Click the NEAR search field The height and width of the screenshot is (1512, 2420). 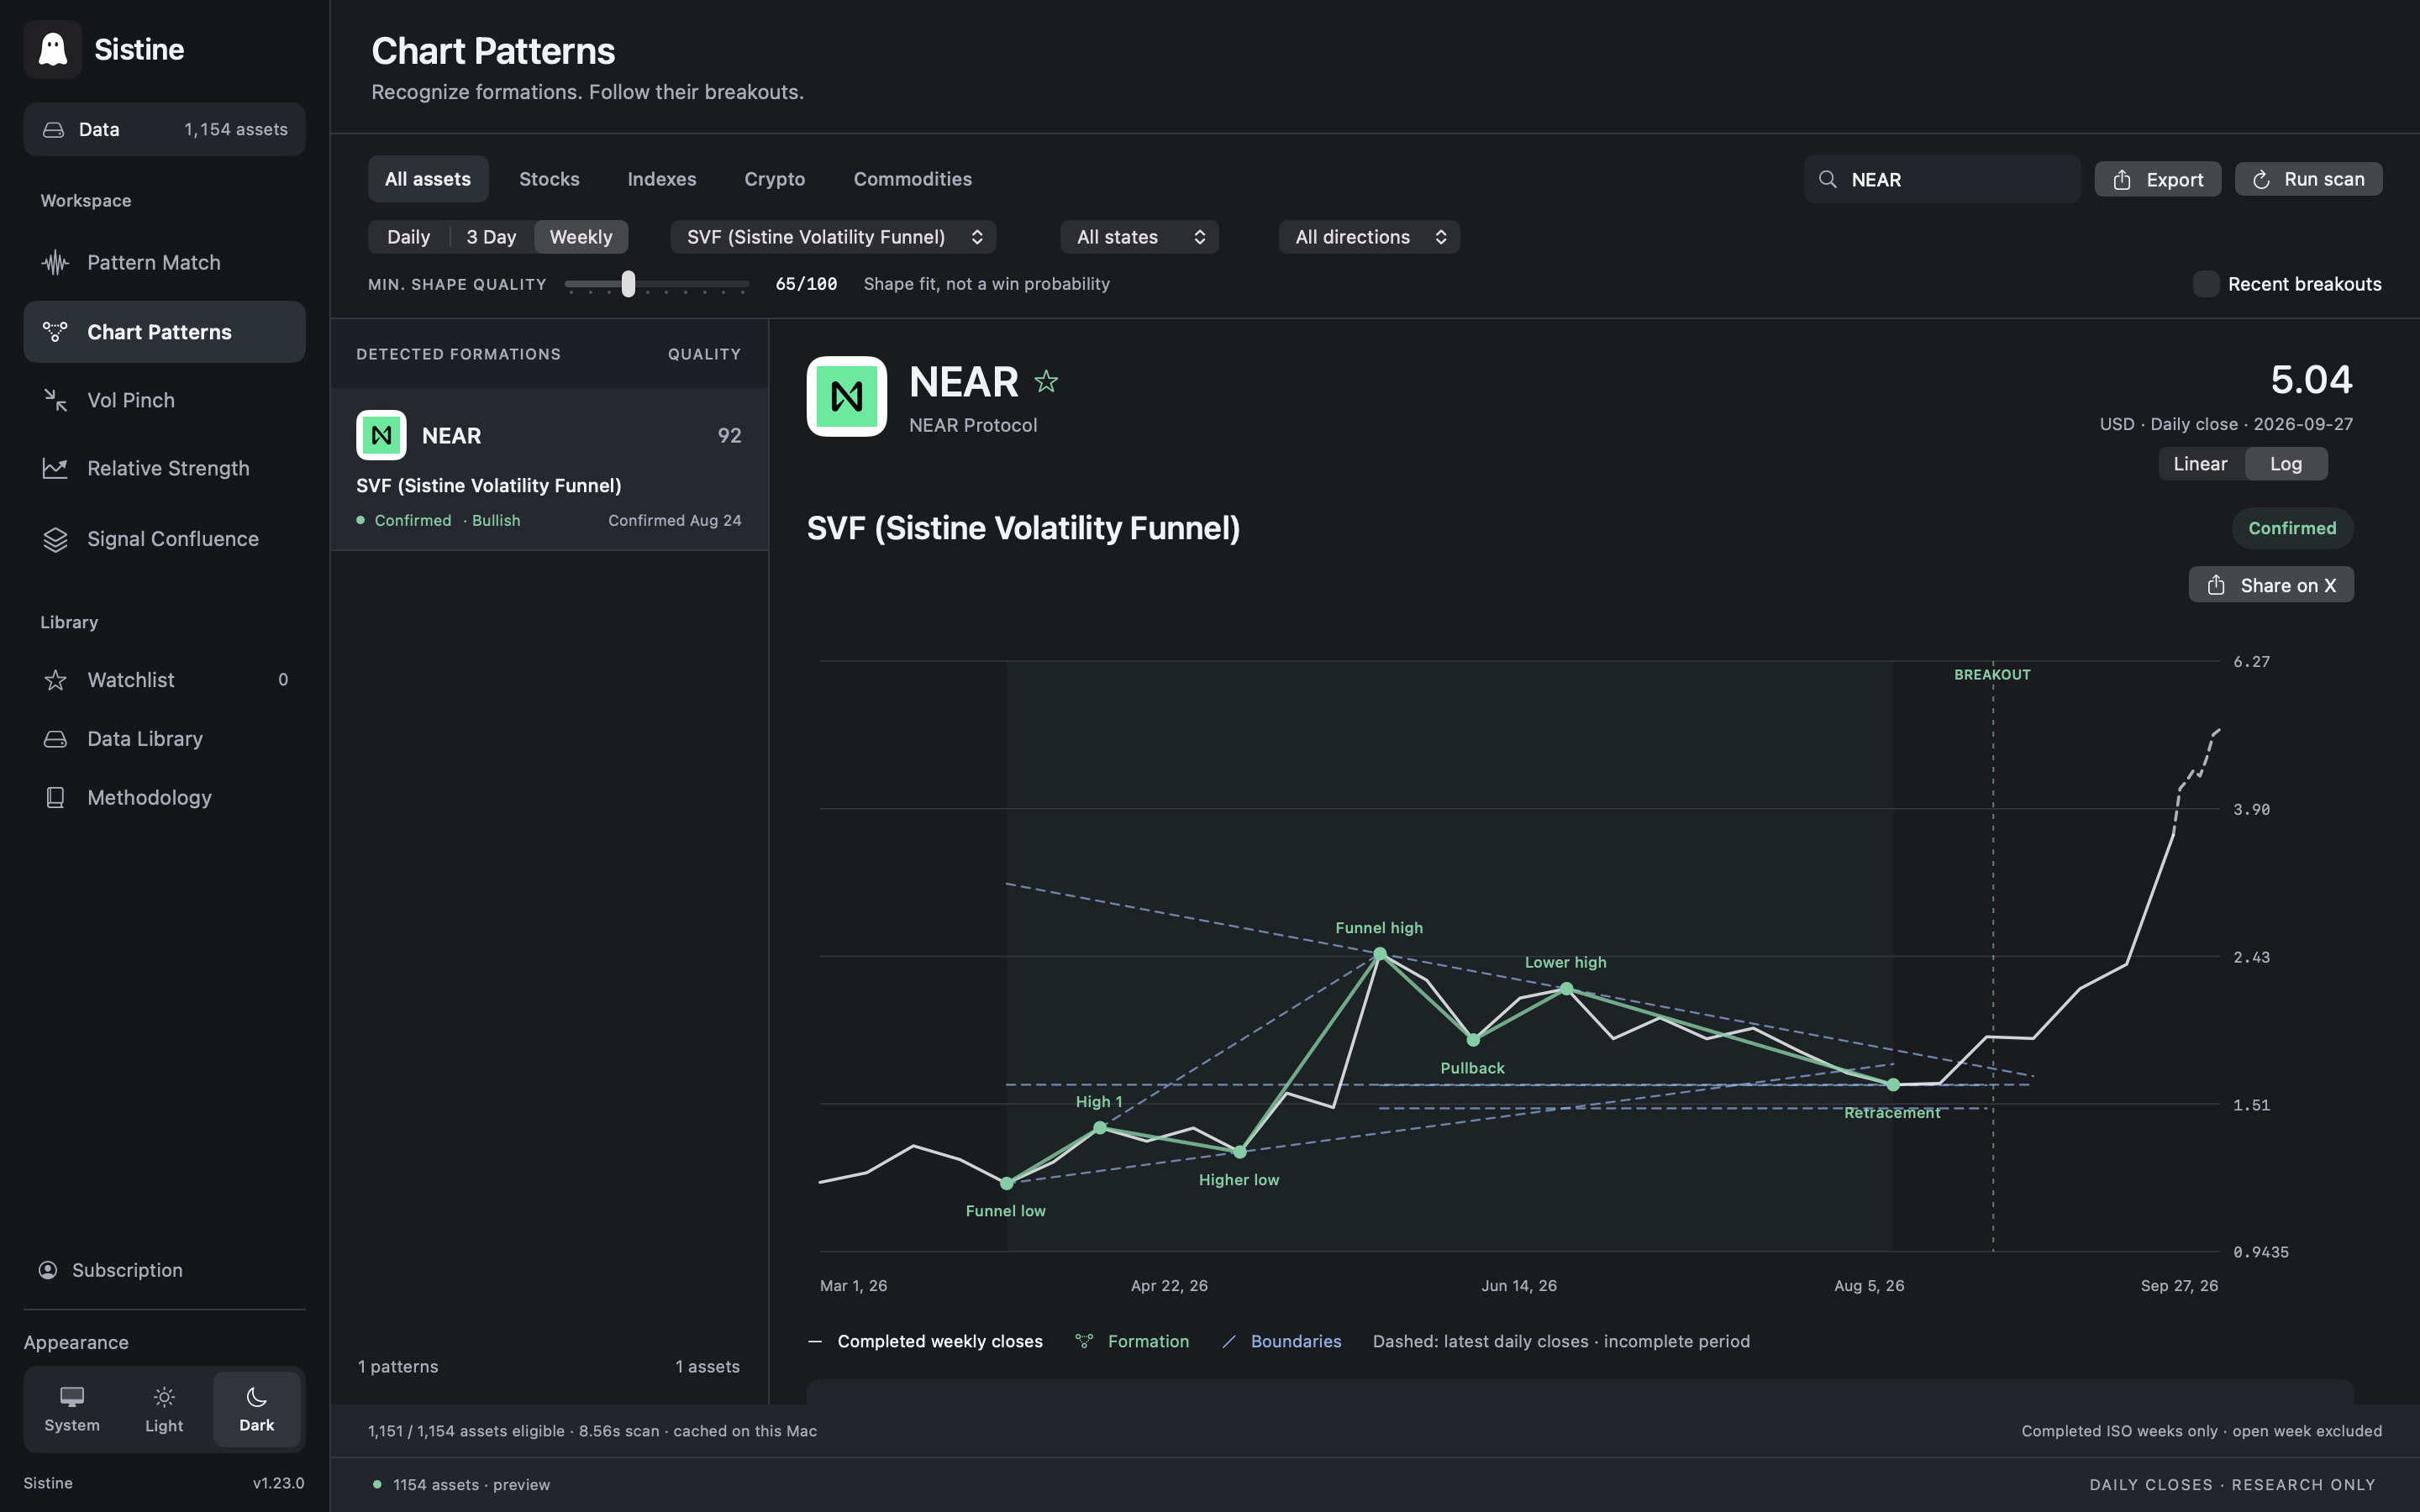click(x=1942, y=179)
